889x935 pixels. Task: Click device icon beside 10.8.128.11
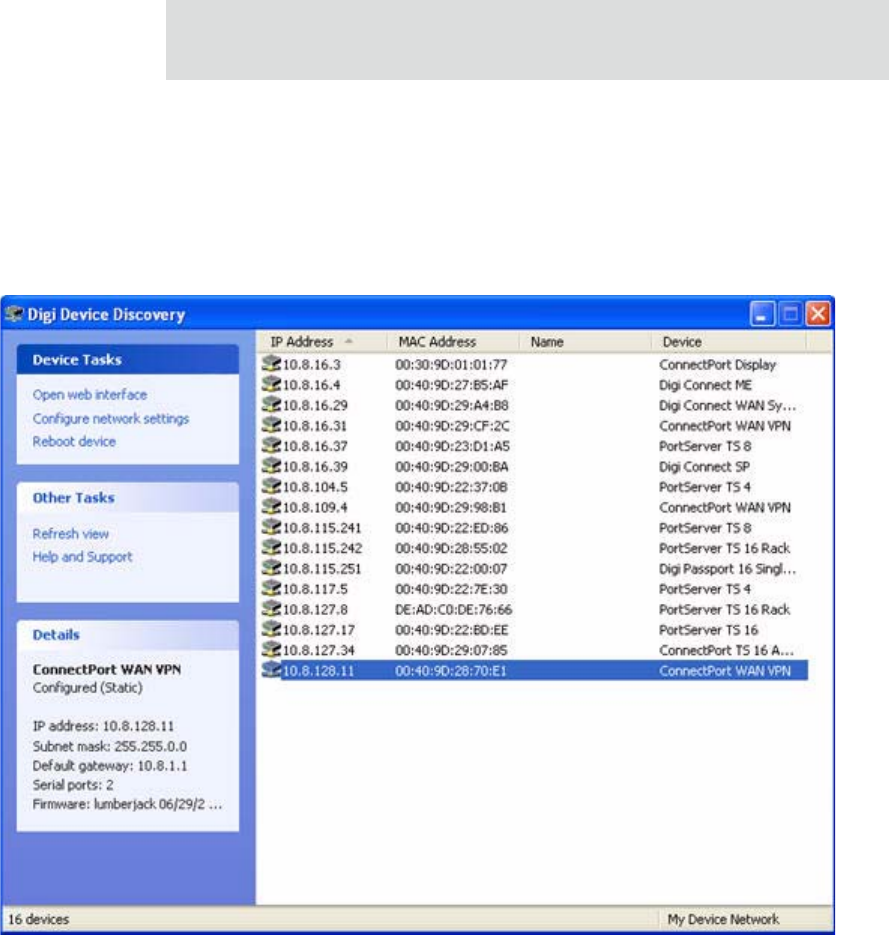pos(271,670)
